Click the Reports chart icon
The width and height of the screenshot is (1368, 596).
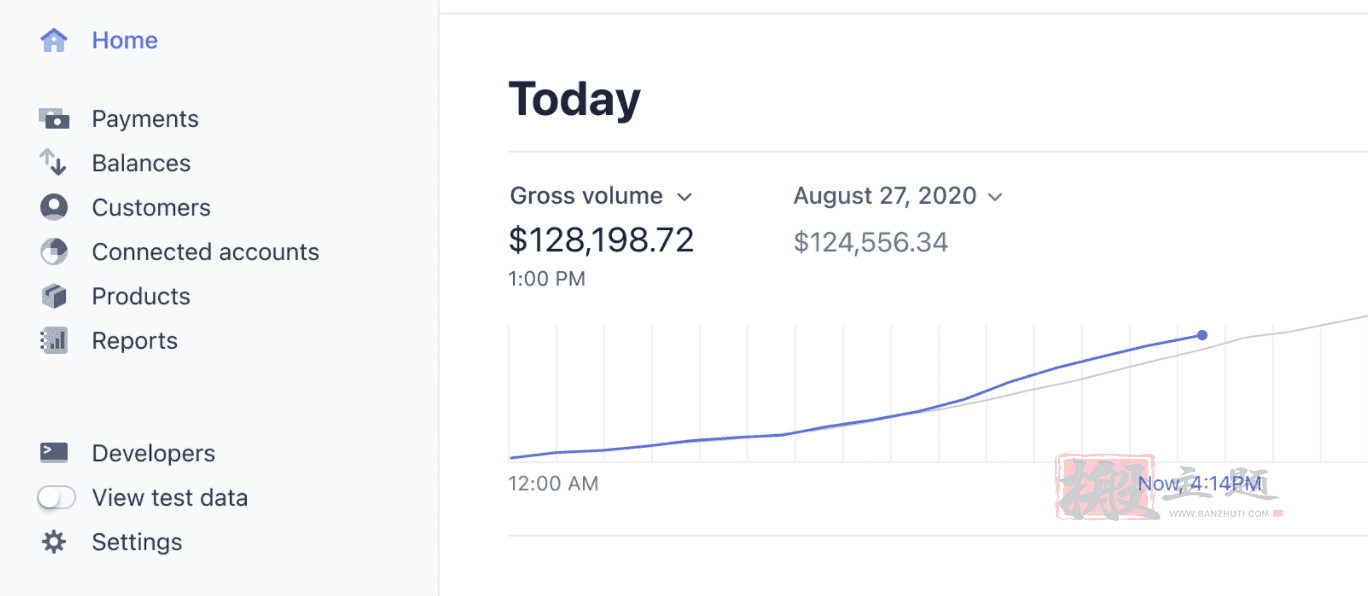pyautogui.click(x=54, y=340)
